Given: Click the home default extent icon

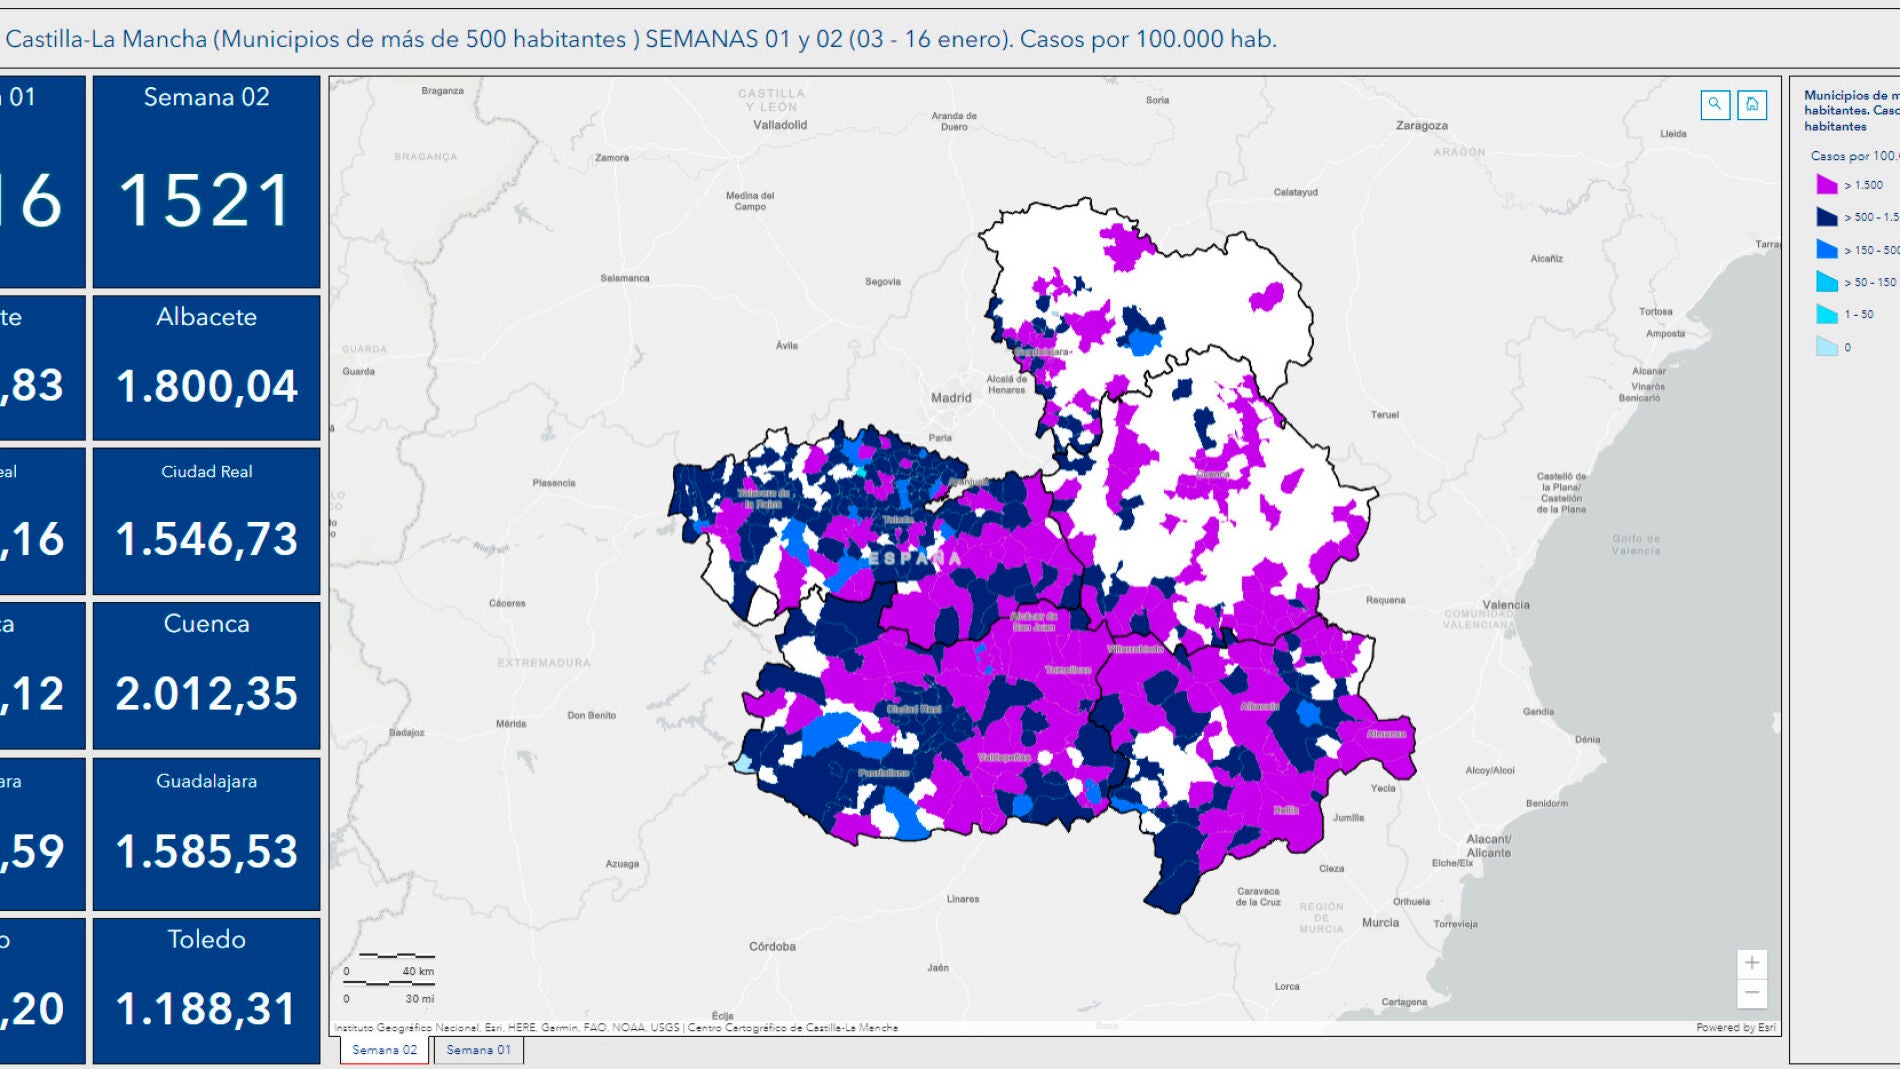Looking at the screenshot, I should click(x=1752, y=104).
